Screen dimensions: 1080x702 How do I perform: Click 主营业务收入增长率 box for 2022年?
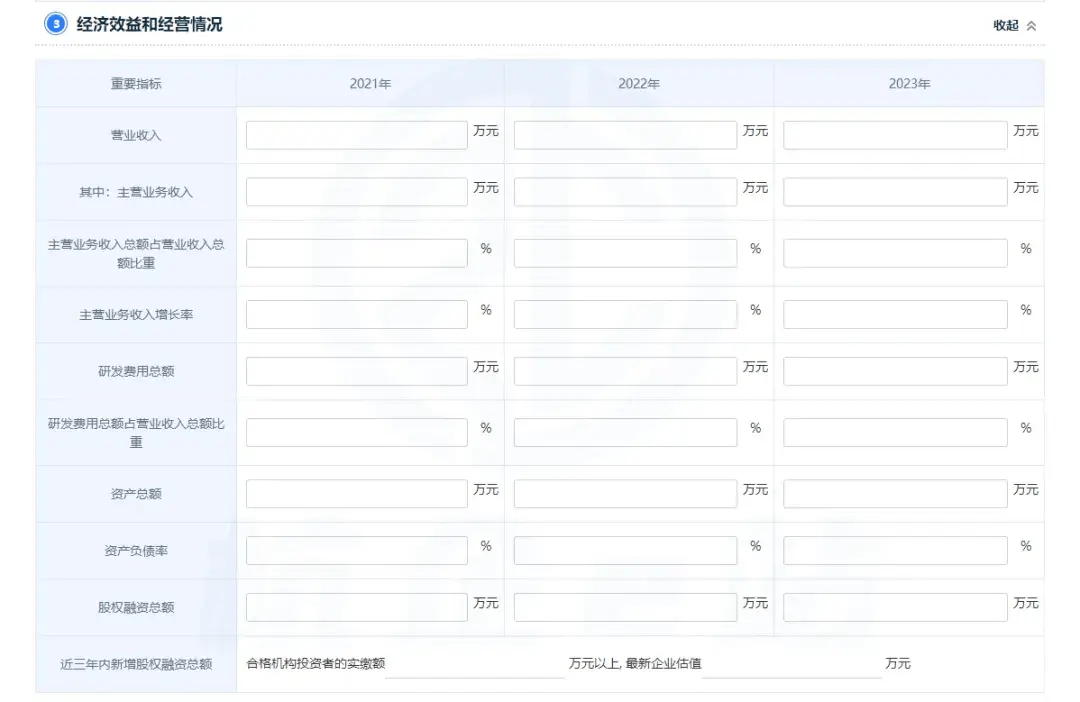pos(625,314)
